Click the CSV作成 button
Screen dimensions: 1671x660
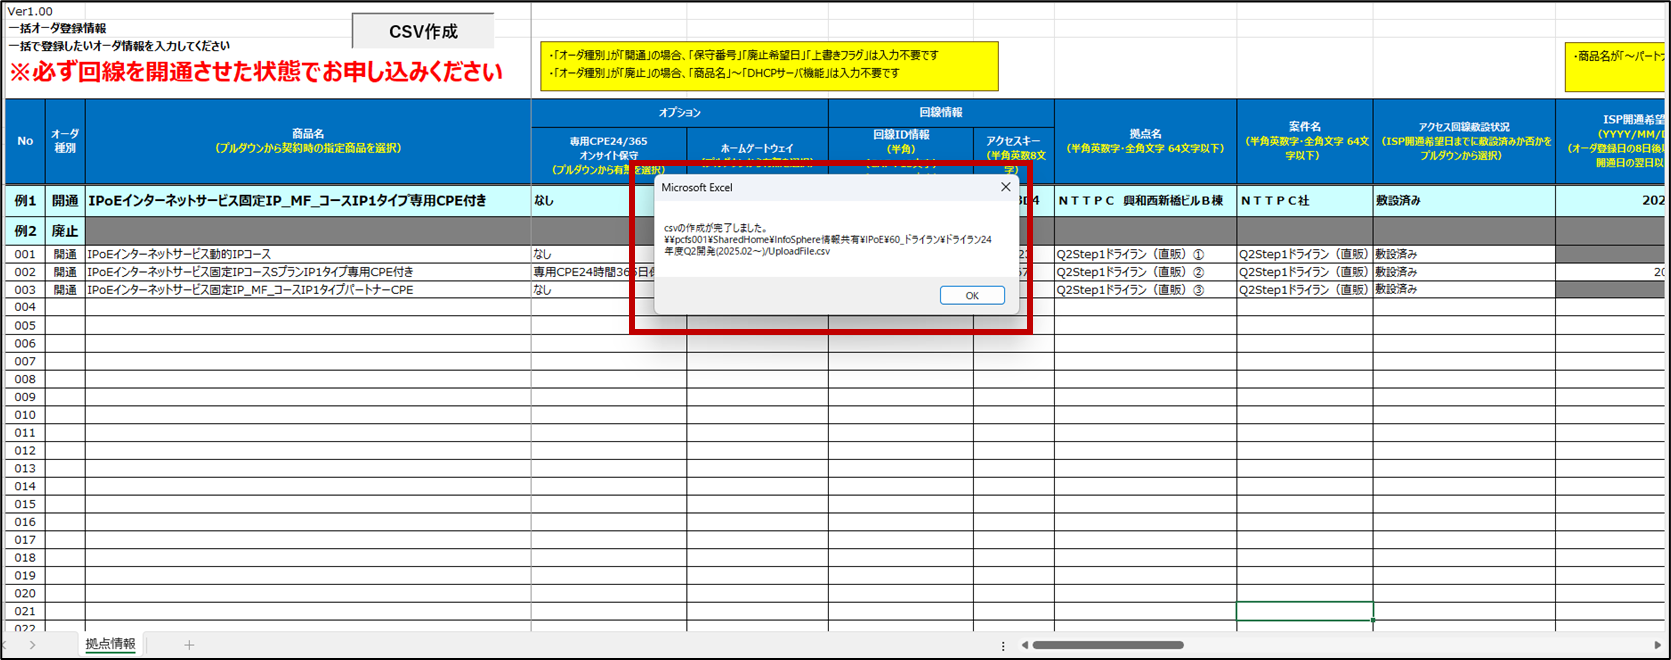point(423,31)
